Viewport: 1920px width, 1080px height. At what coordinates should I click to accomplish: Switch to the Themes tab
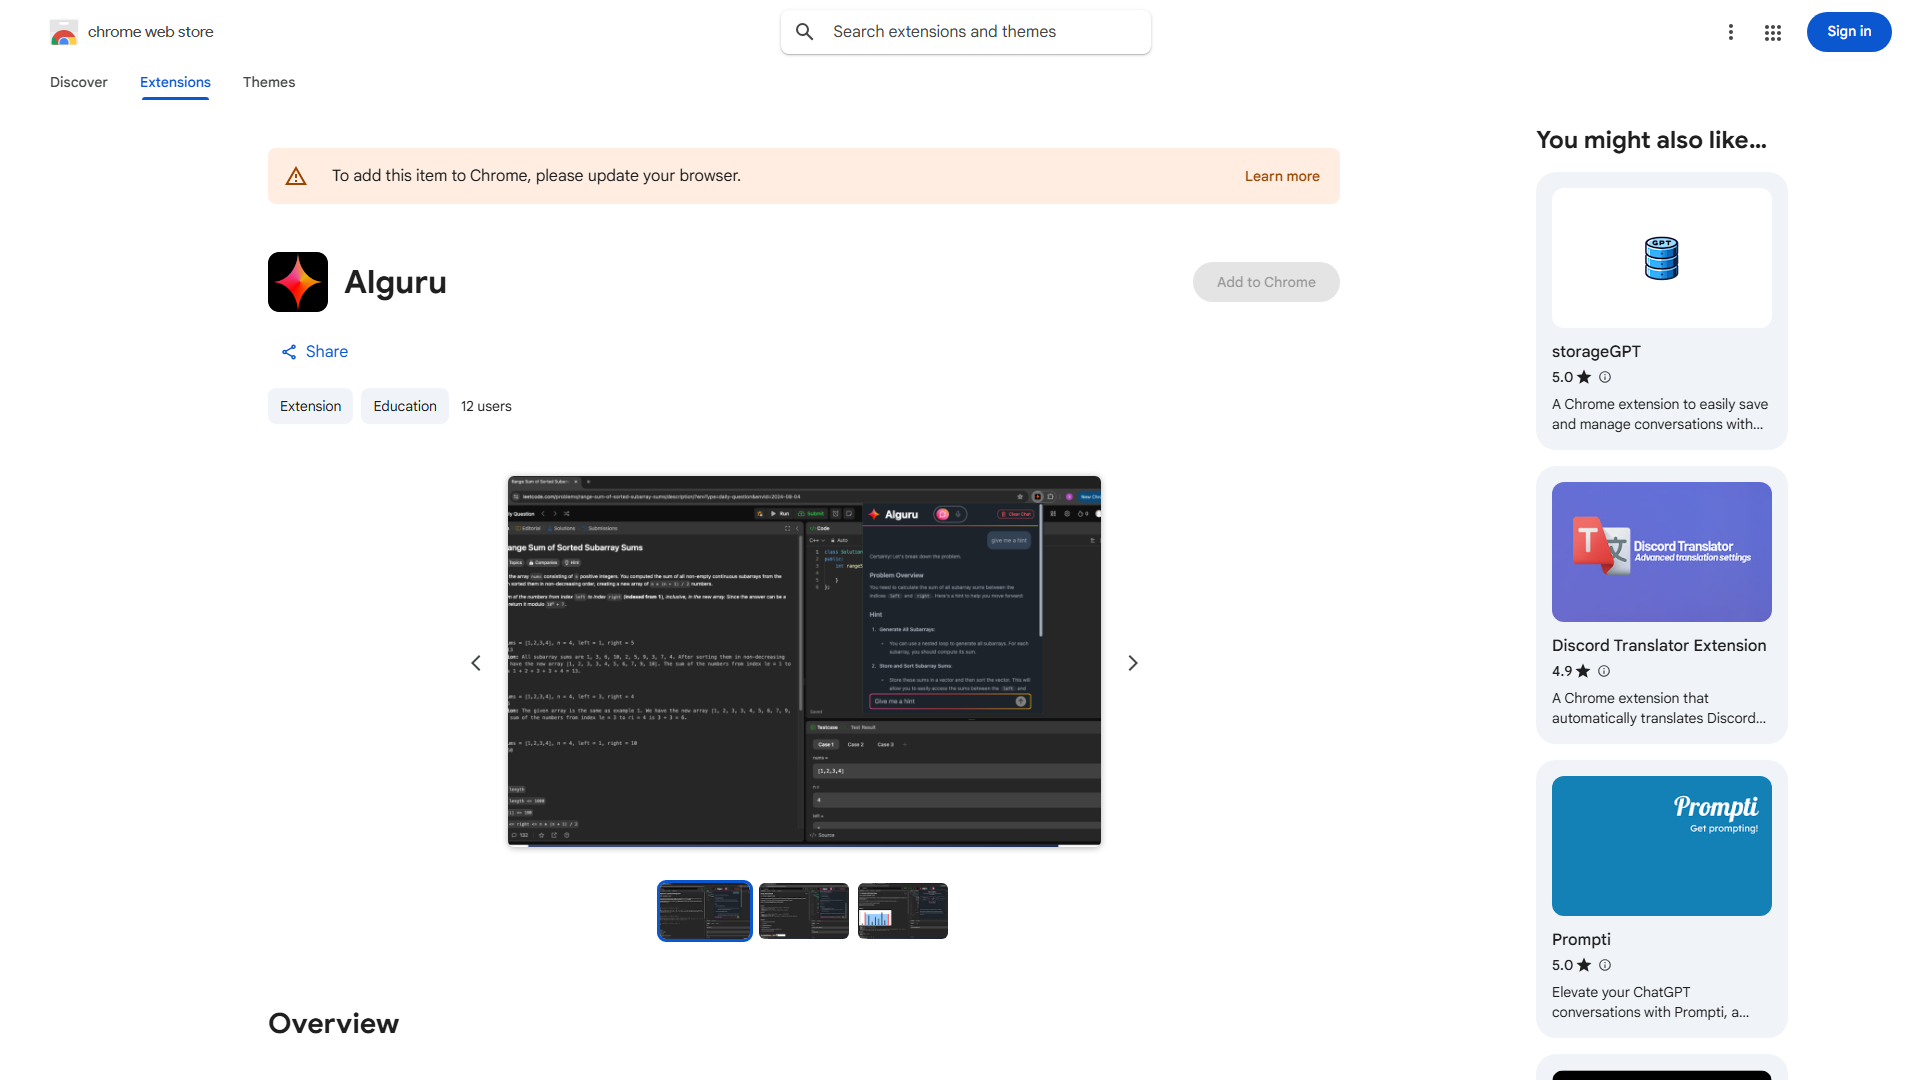pos(269,82)
